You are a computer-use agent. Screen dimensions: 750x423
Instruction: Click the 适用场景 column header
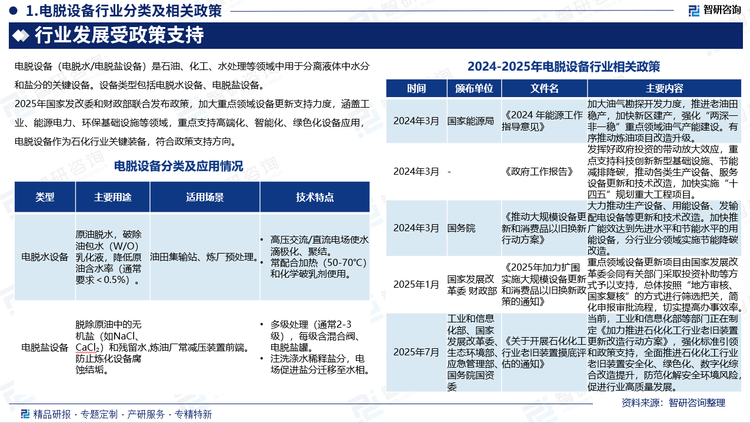[205, 197]
